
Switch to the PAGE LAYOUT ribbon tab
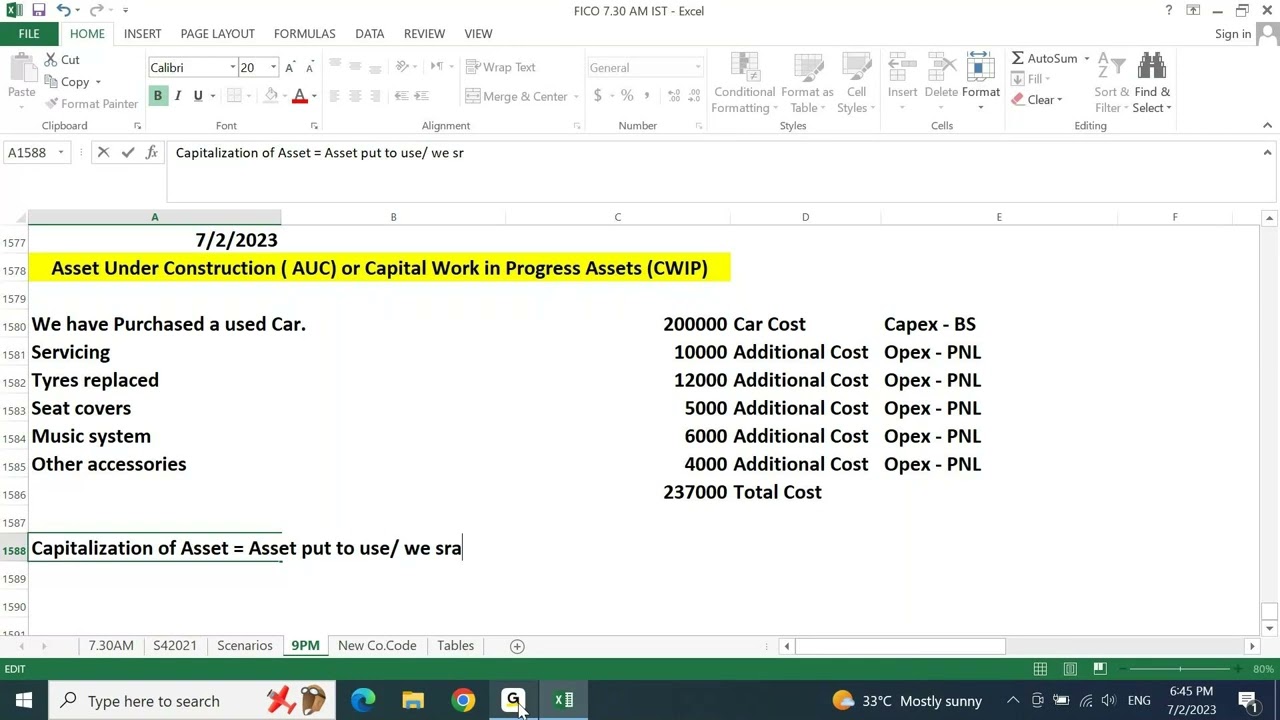217,33
